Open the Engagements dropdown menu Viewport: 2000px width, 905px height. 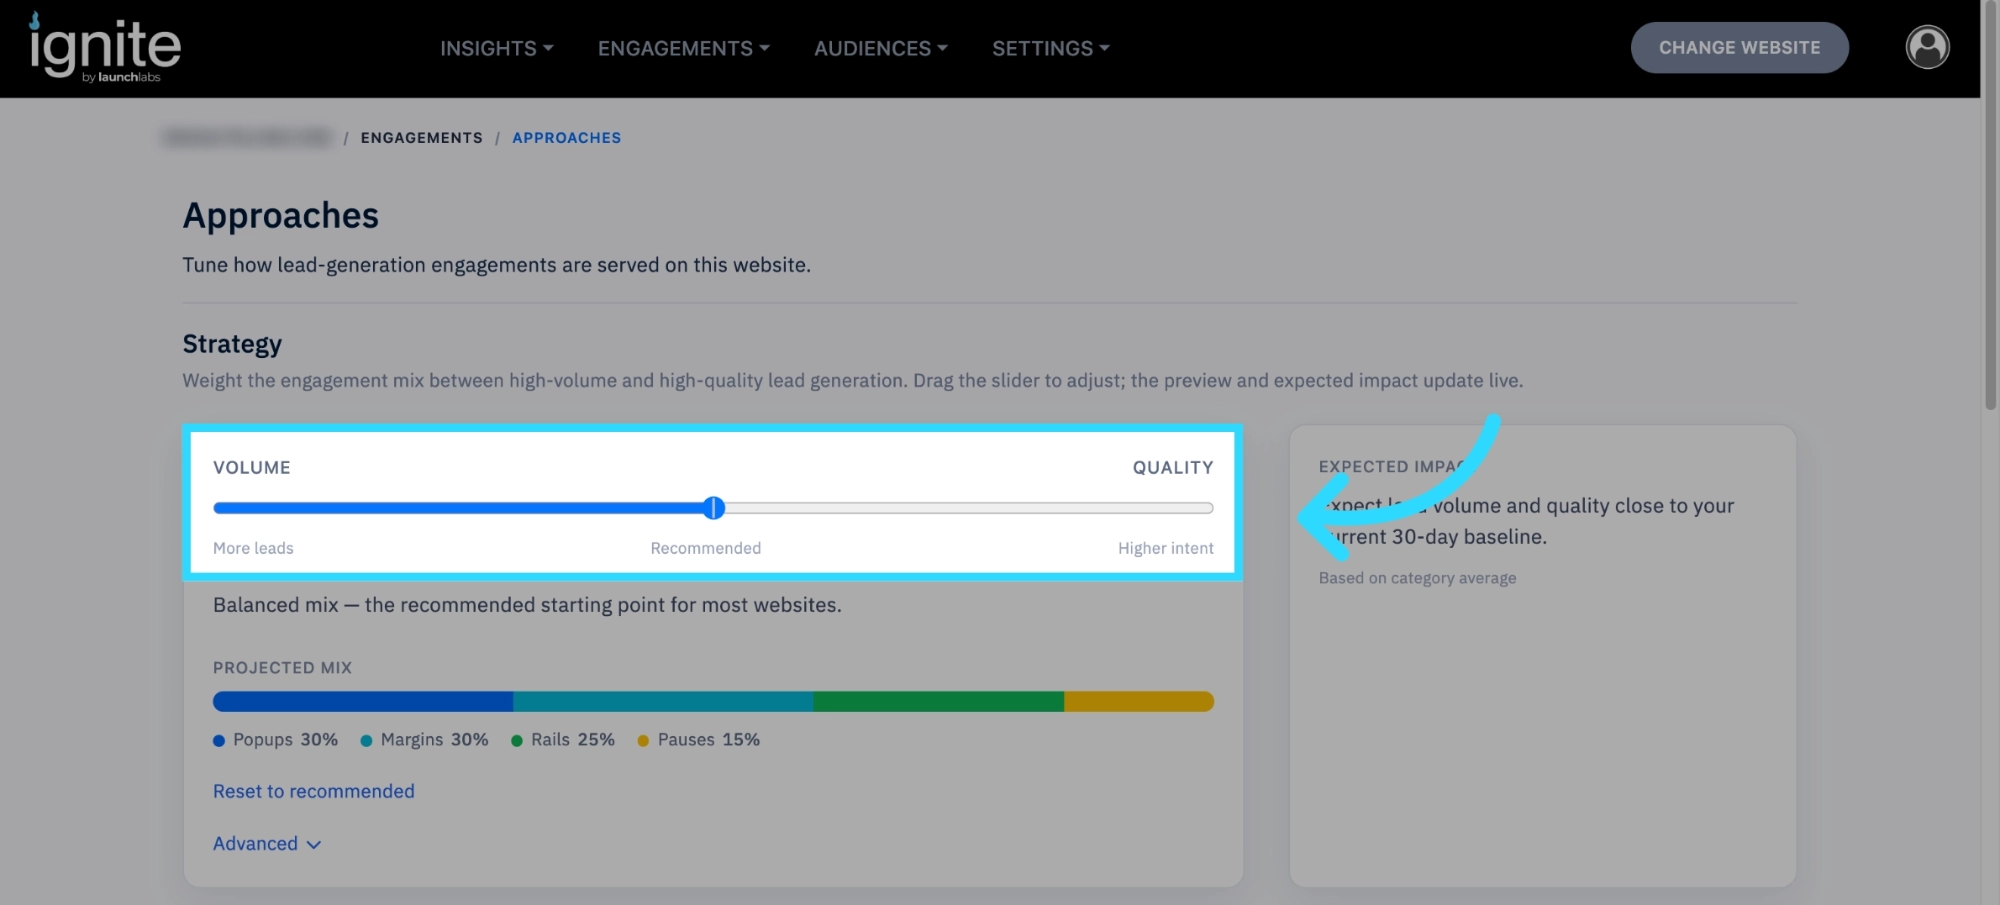coord(684,48)
